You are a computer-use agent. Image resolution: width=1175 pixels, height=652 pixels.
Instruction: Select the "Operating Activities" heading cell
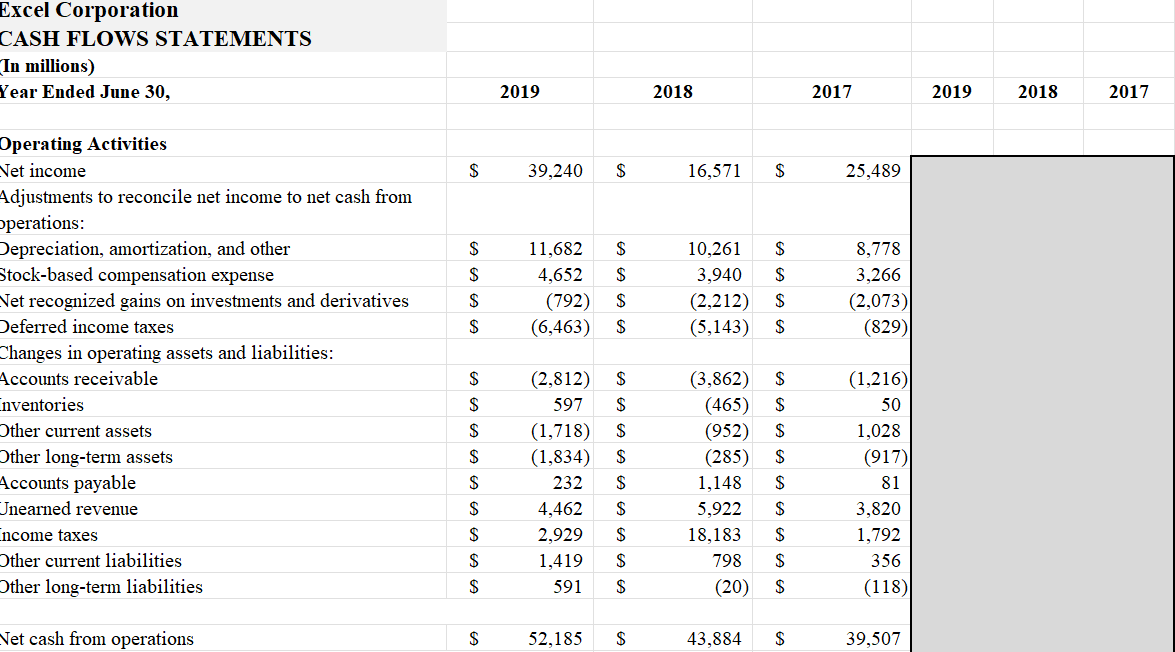84,143
